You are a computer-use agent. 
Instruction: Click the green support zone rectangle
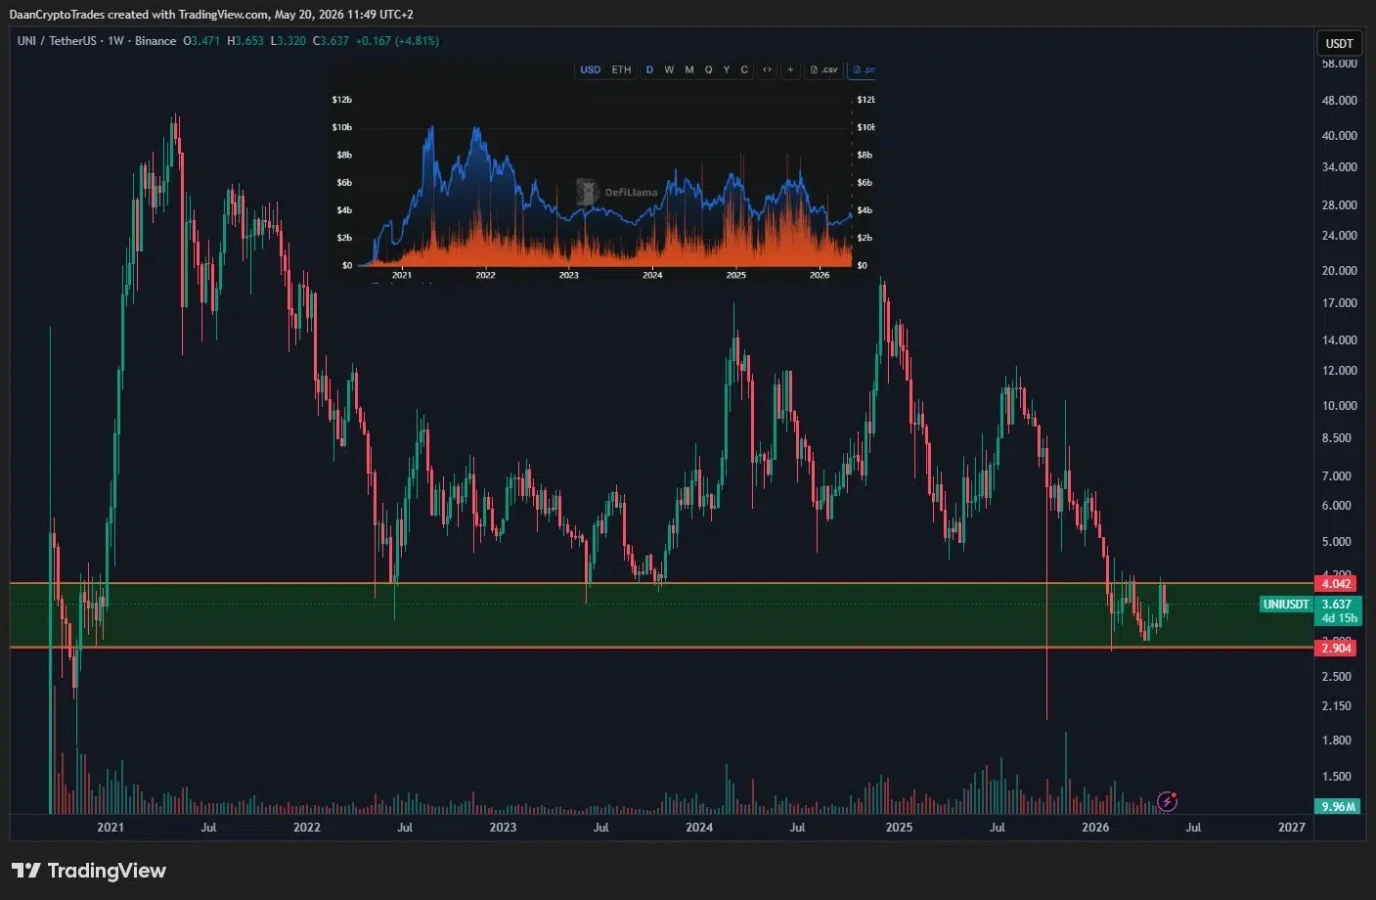(x=660, y=616)
